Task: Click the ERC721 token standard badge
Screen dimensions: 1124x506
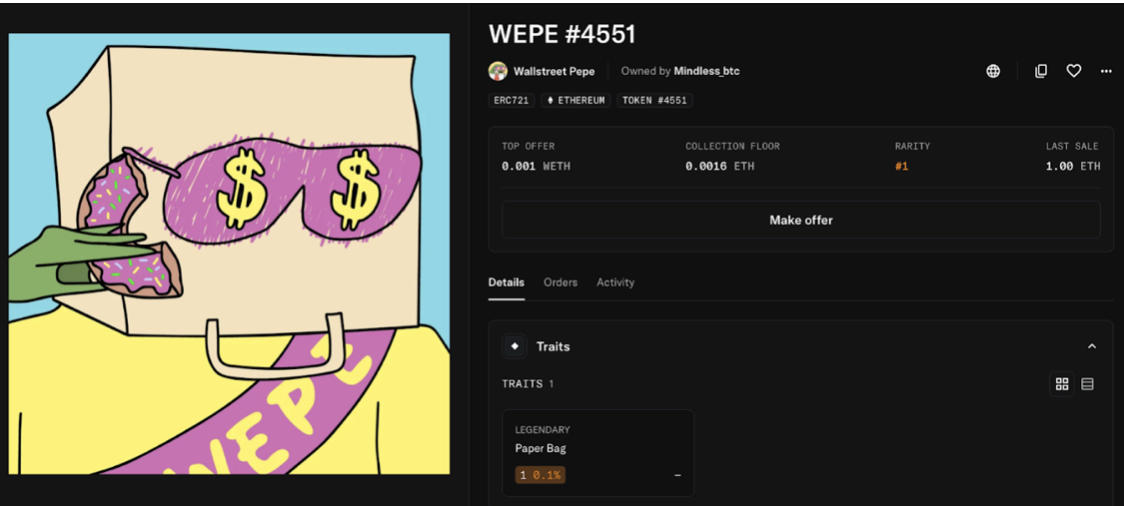Action: point(512,100)
